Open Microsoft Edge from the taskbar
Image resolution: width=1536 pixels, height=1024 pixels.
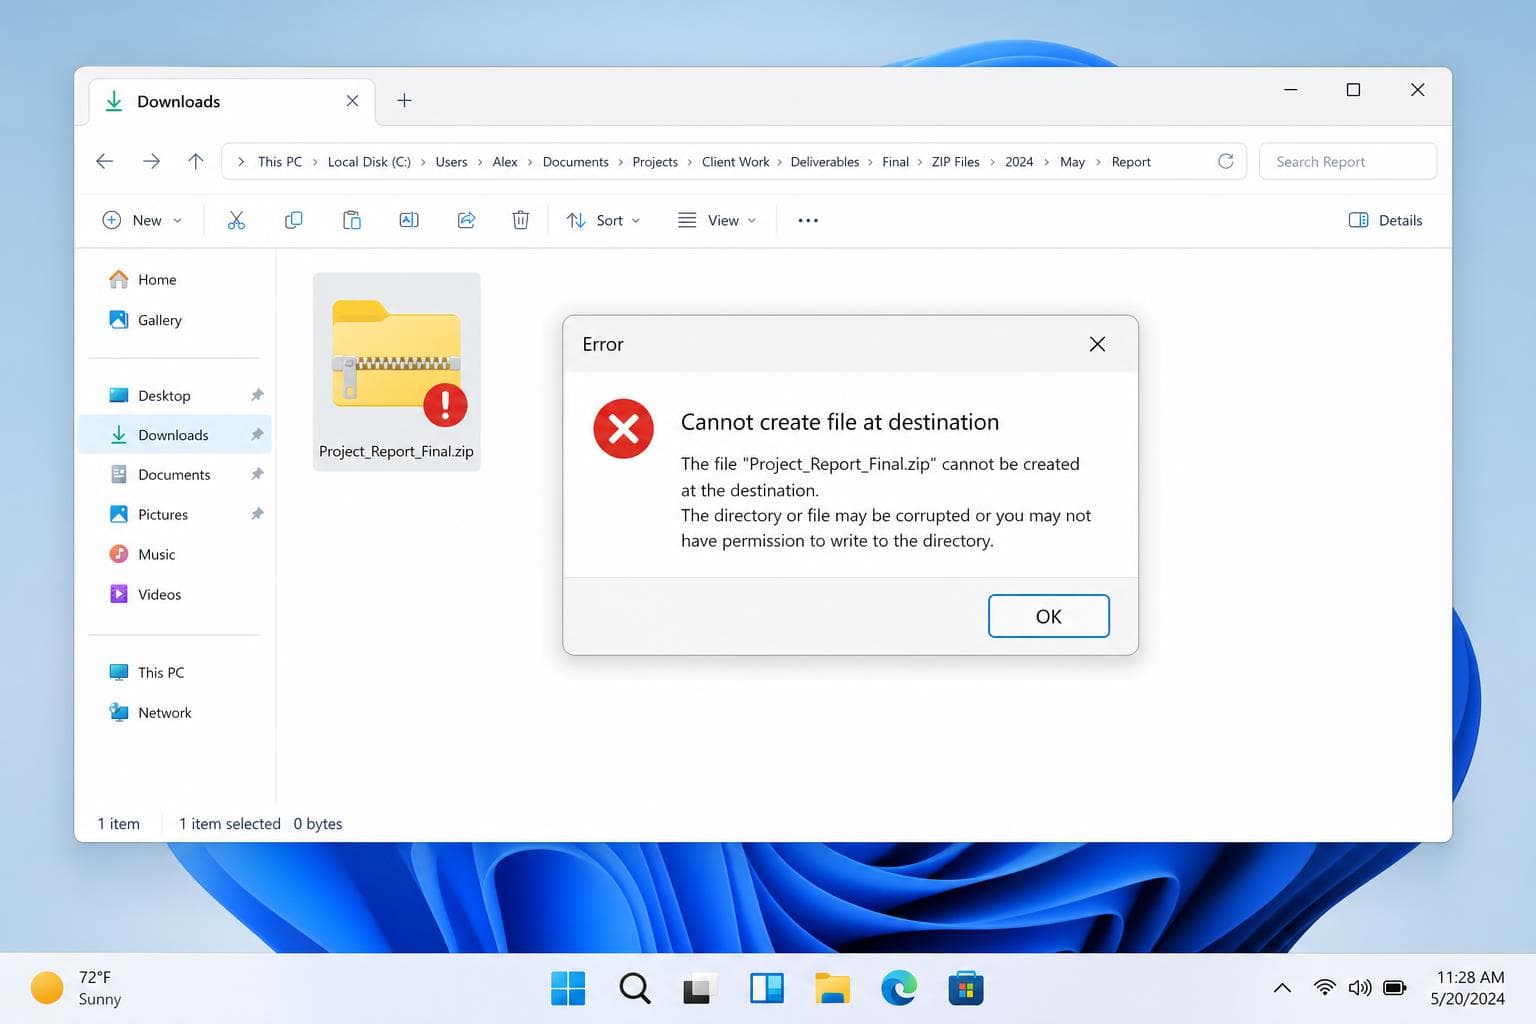click(x=899, y=988)
